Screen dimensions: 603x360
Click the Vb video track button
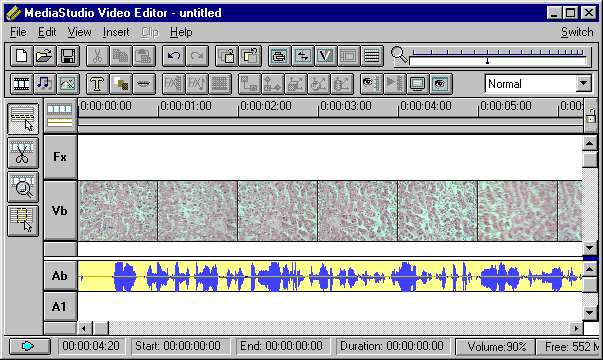pyautogui.click(x=60, y=211)
